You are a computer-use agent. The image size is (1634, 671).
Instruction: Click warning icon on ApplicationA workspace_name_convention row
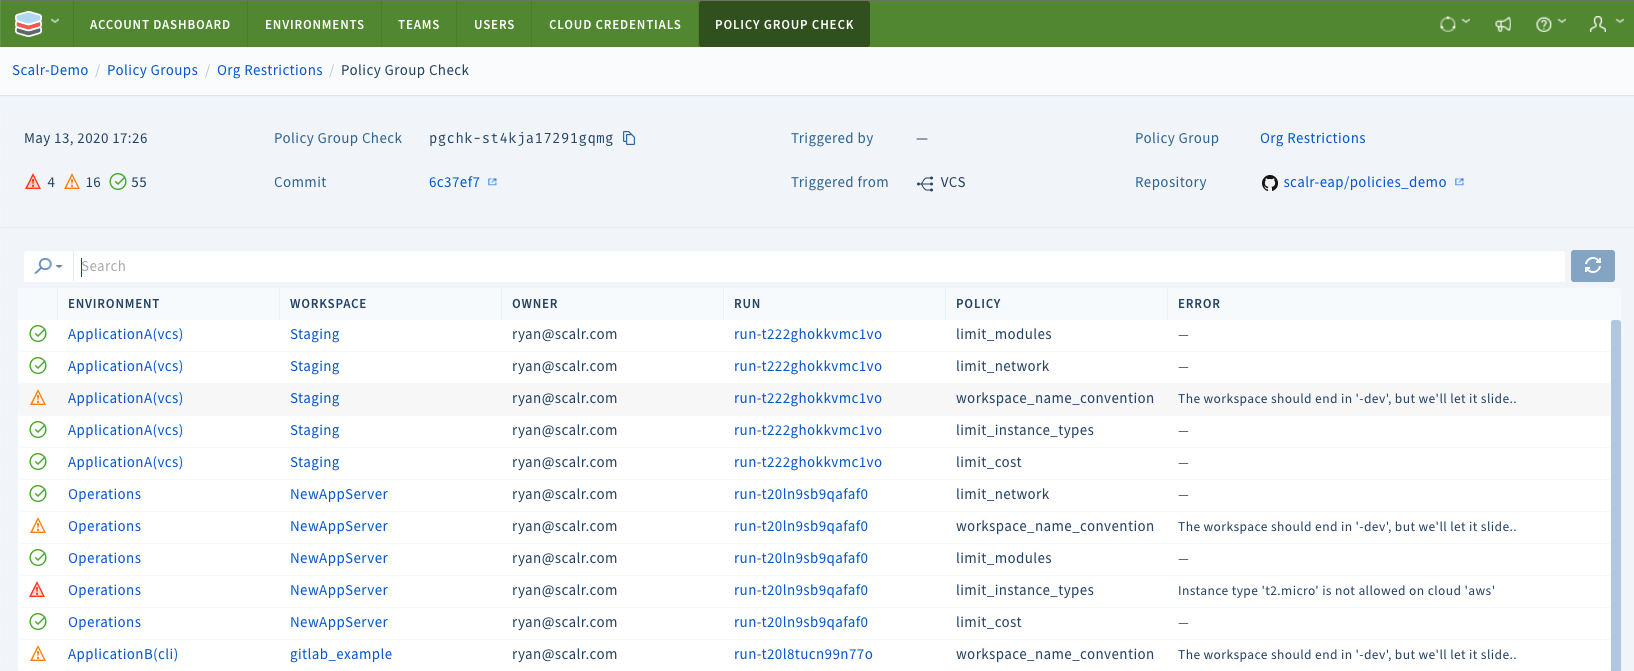click(38, 398)
